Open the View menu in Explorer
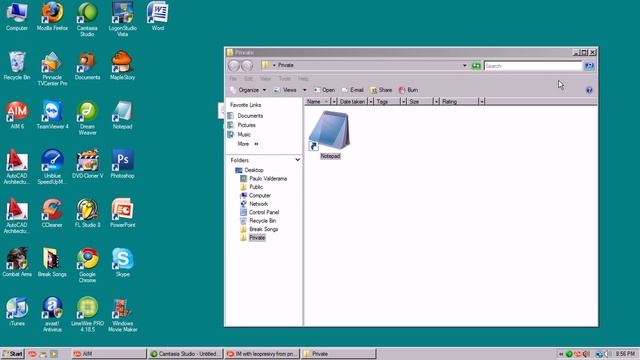 265,79
